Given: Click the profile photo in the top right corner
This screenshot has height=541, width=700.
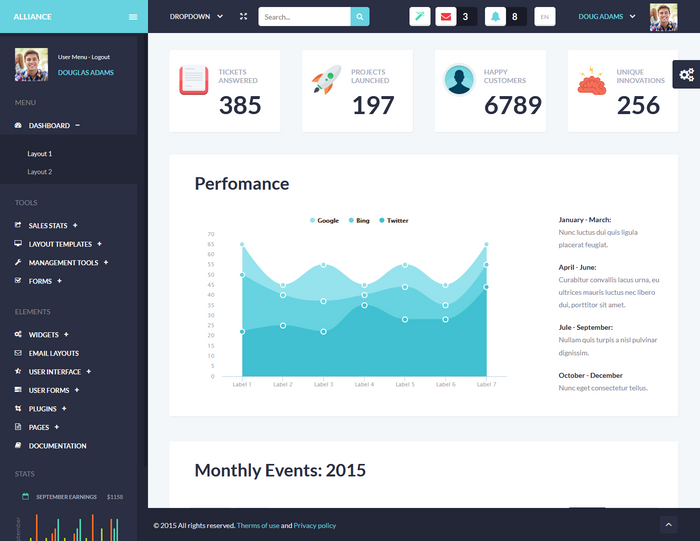Looking at the screenshot, I should point(663,17).
